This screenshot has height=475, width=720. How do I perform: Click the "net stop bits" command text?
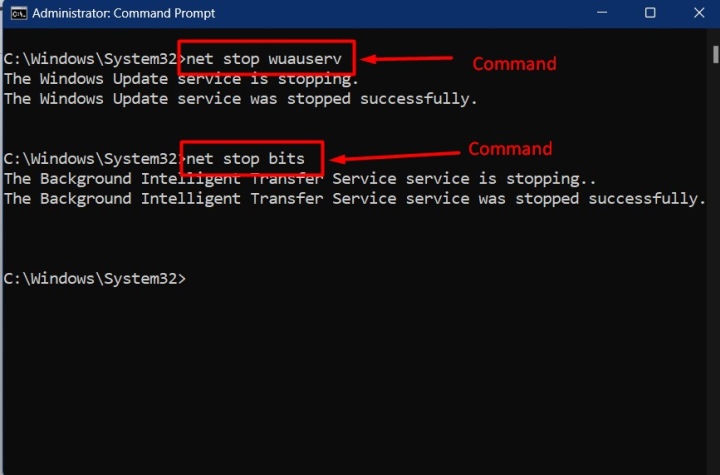point(253,158)
